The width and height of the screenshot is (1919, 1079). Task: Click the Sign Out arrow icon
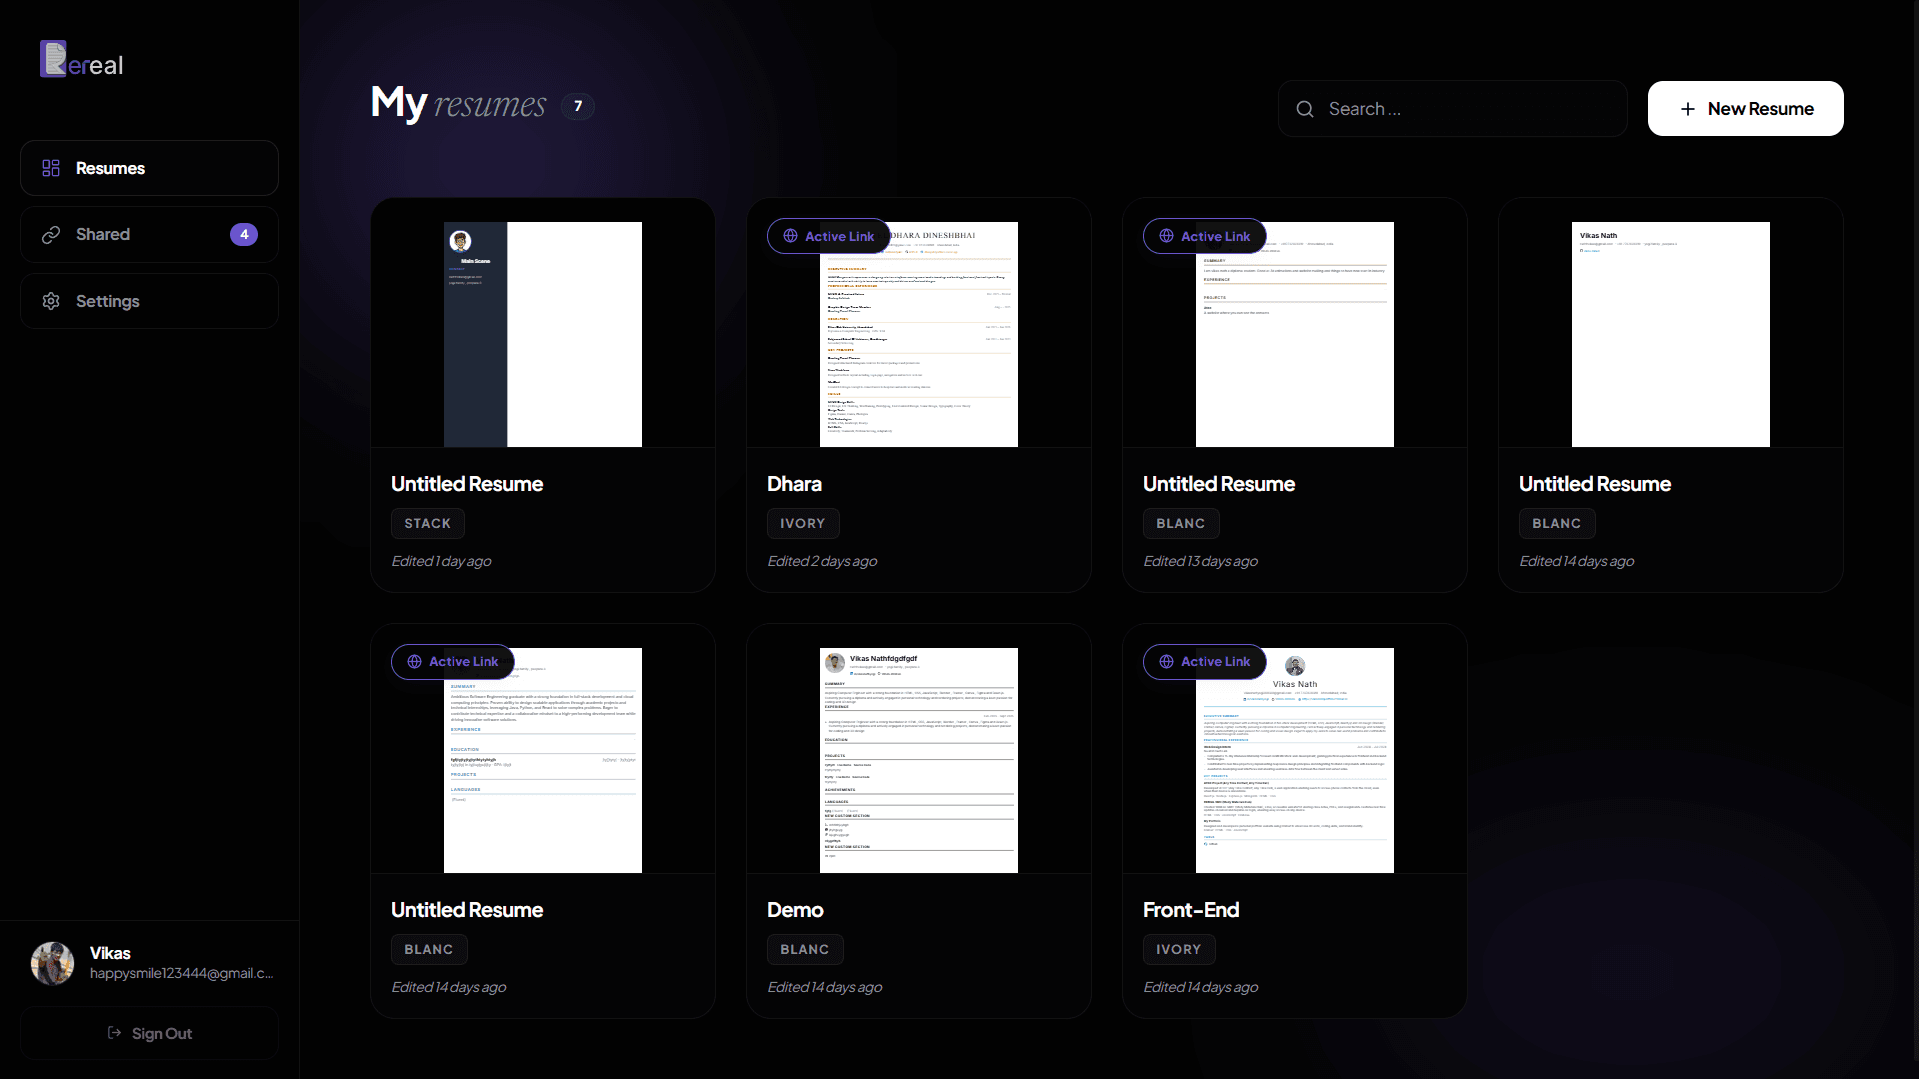pyautogui.click(x=113, y=1033)
